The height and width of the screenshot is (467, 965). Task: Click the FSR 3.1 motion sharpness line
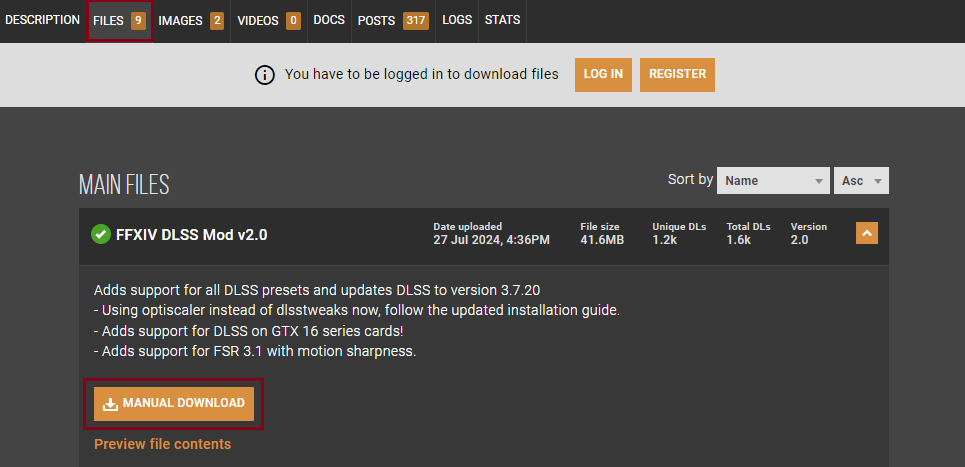[255, 352]
